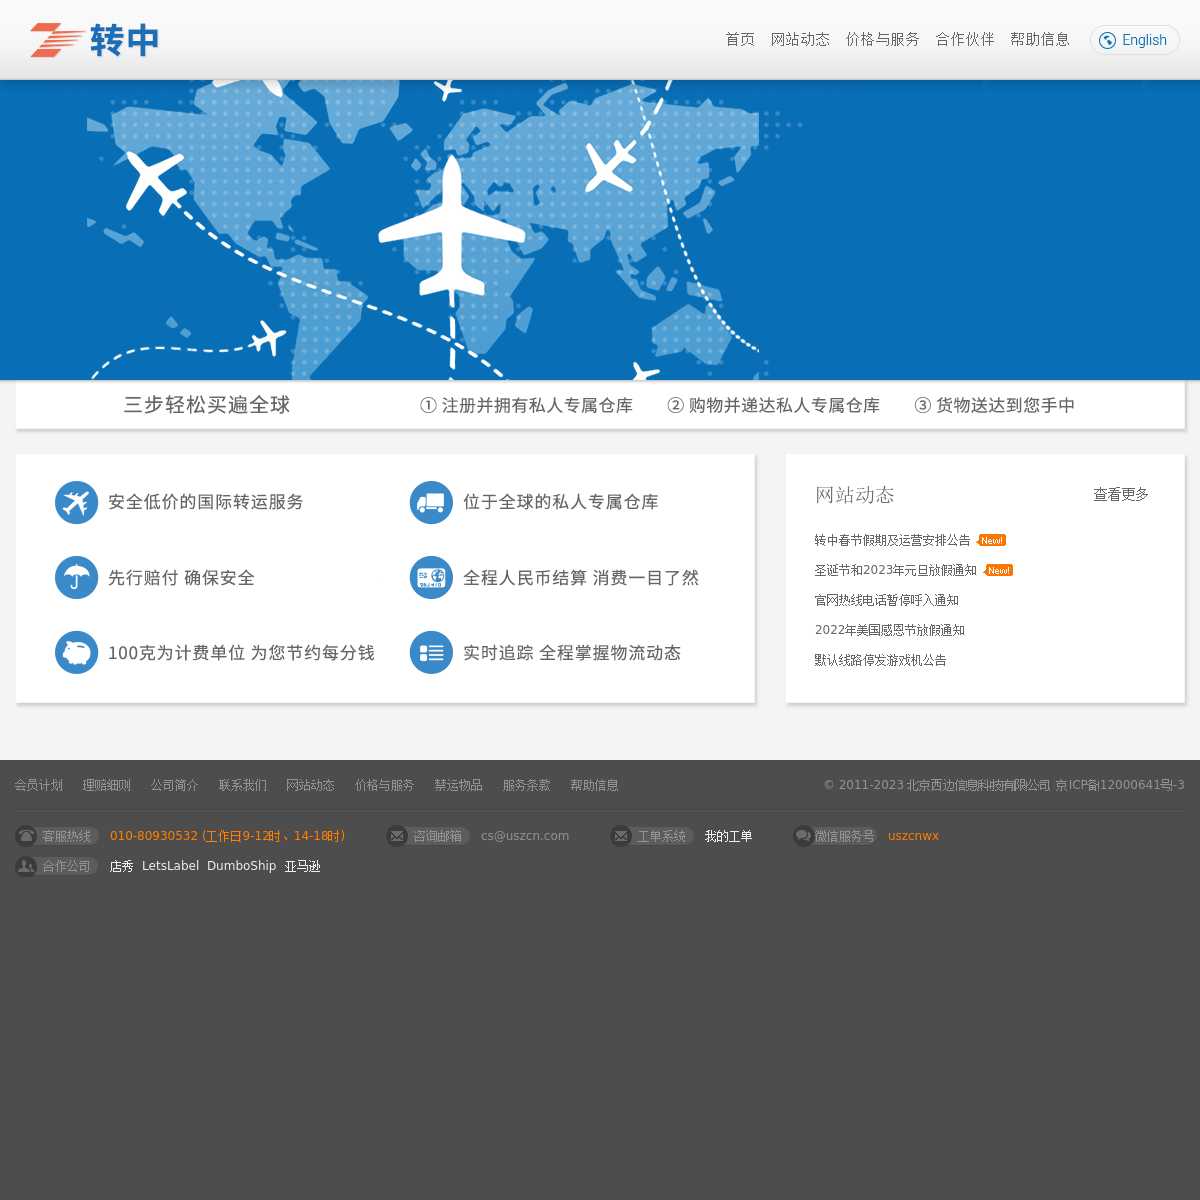Open 理赔细则 in the footer
This screenshot has width=1200, height=1200.
coord(107,785)
